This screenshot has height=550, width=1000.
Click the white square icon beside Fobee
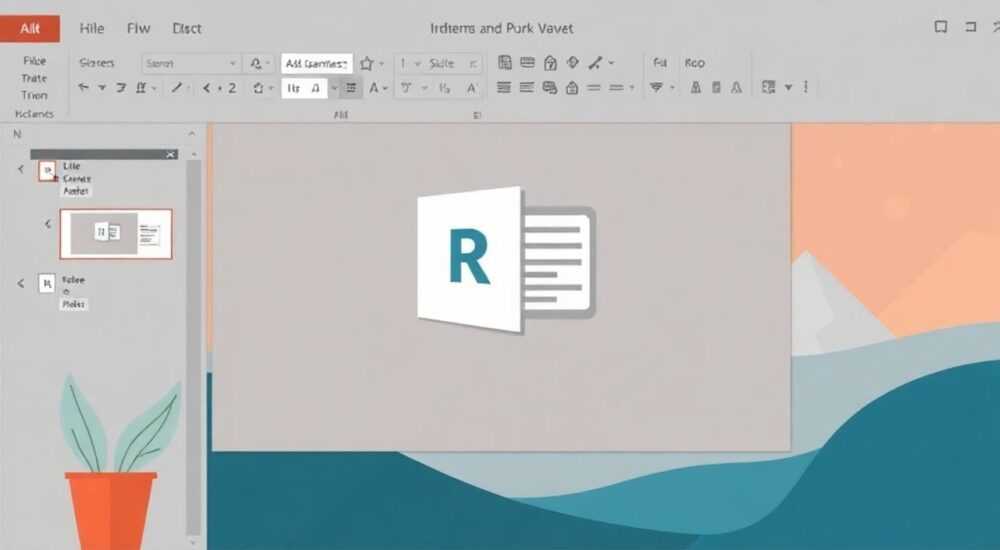[x=47, y=283]
